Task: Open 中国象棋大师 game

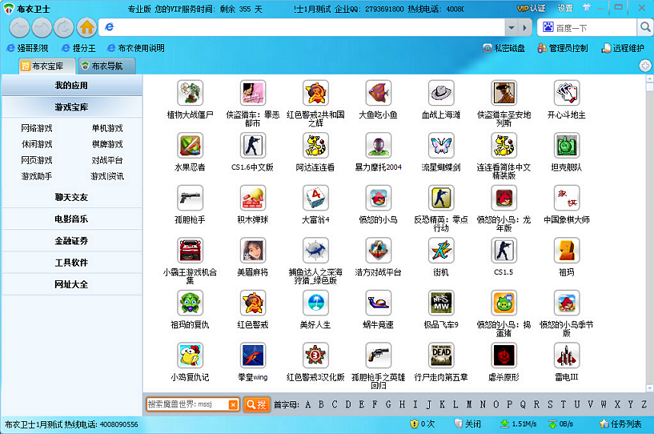Action: pyautogui.click(x=566, y=198)
